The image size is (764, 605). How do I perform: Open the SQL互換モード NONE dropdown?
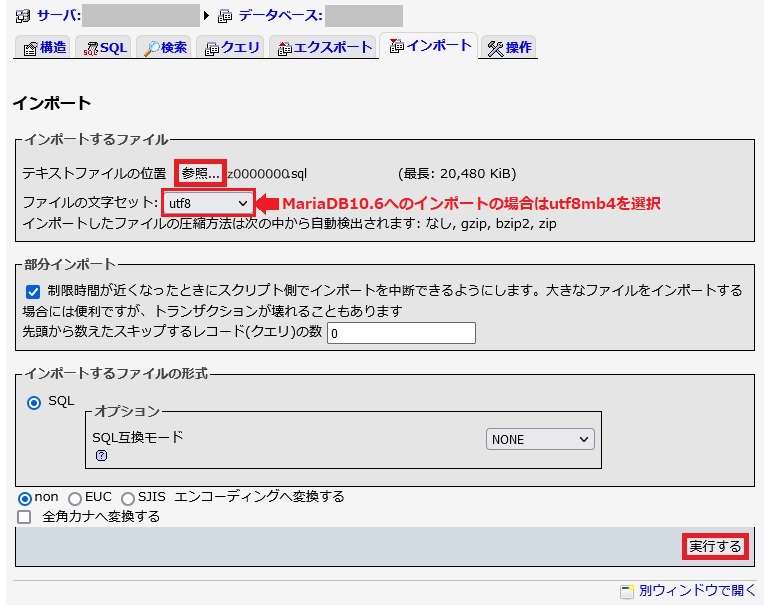click(540, 439)
